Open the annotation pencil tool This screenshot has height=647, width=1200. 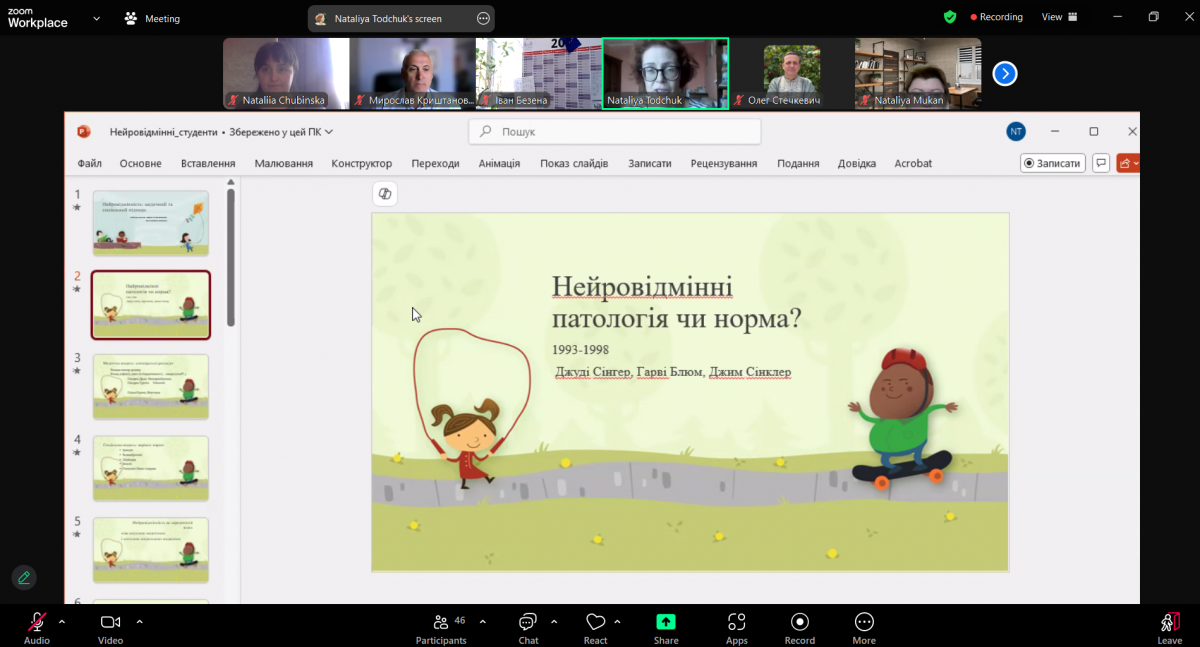coord(23,577)
